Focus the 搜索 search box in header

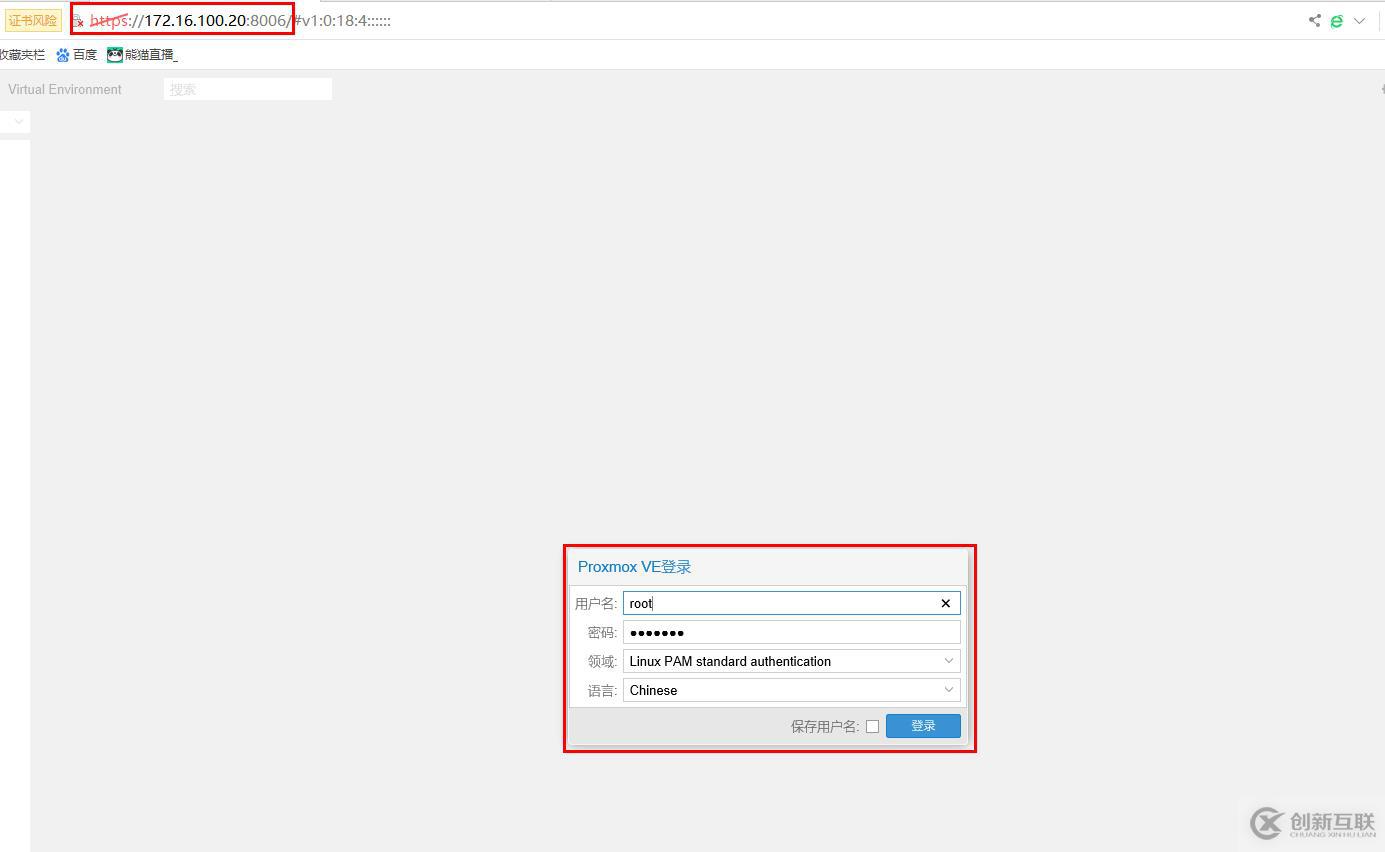coord(247,89)
